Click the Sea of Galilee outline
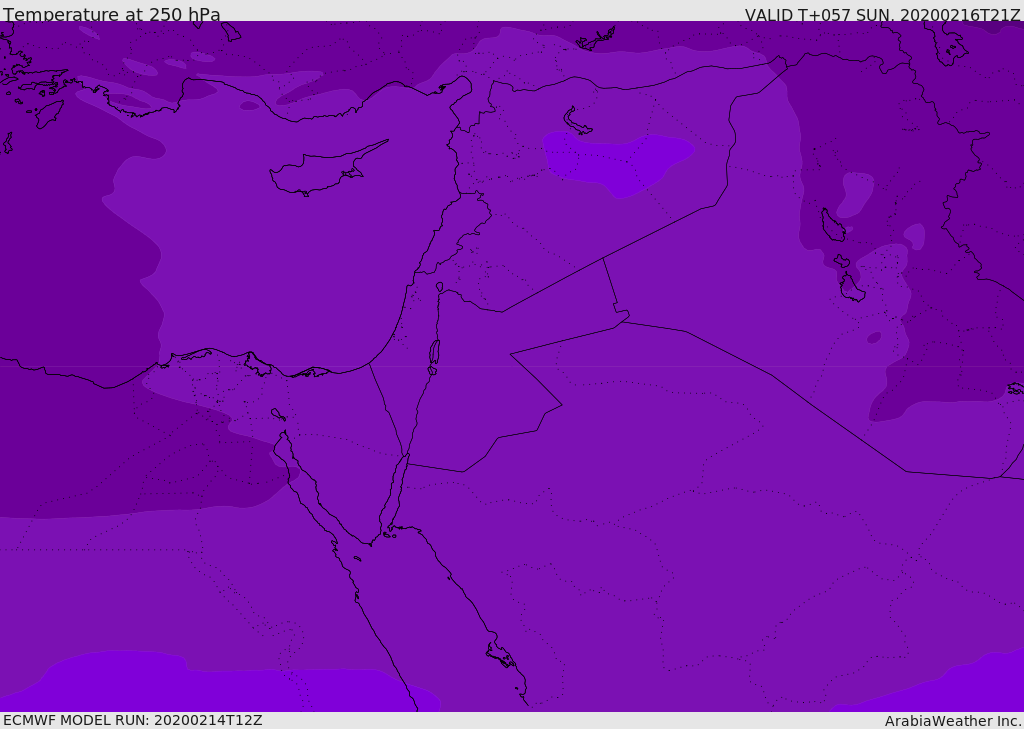The width and height of the screenshot is (1024, 729). [x=439, y=287]
